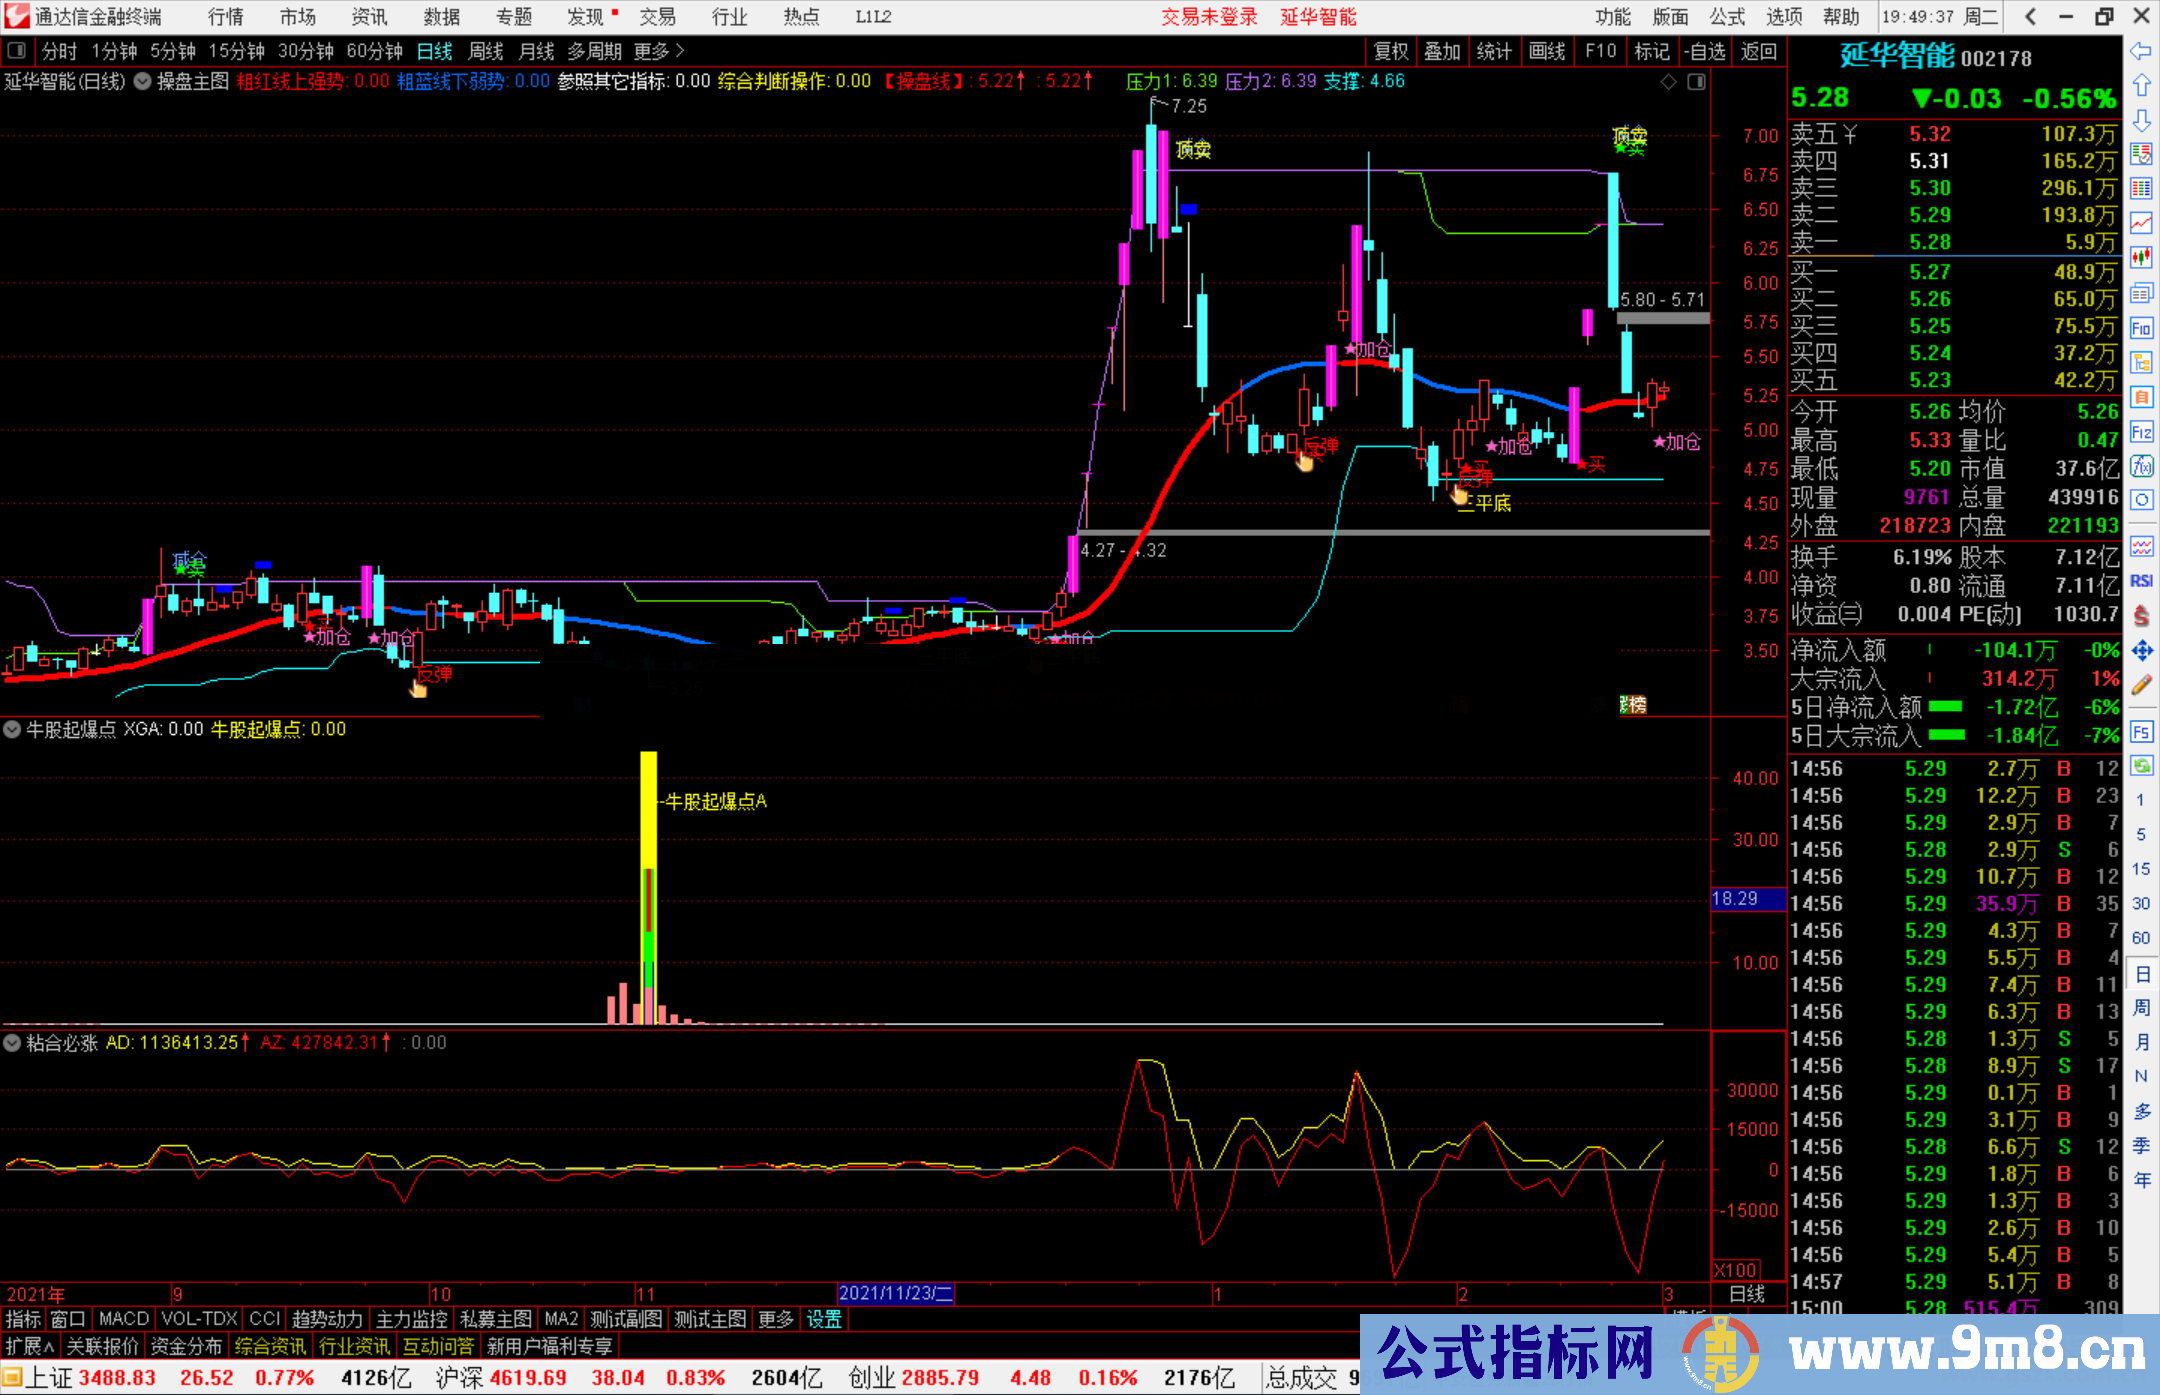
Task: Toggle the 牛股起爆点 panel circle arrow
Action: pos(12,730)
